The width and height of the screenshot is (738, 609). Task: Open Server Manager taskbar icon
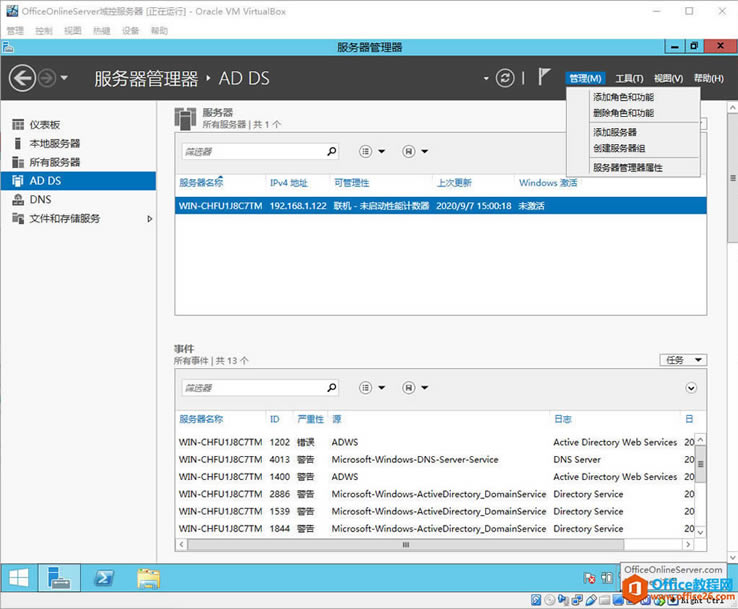pos(59,577)
